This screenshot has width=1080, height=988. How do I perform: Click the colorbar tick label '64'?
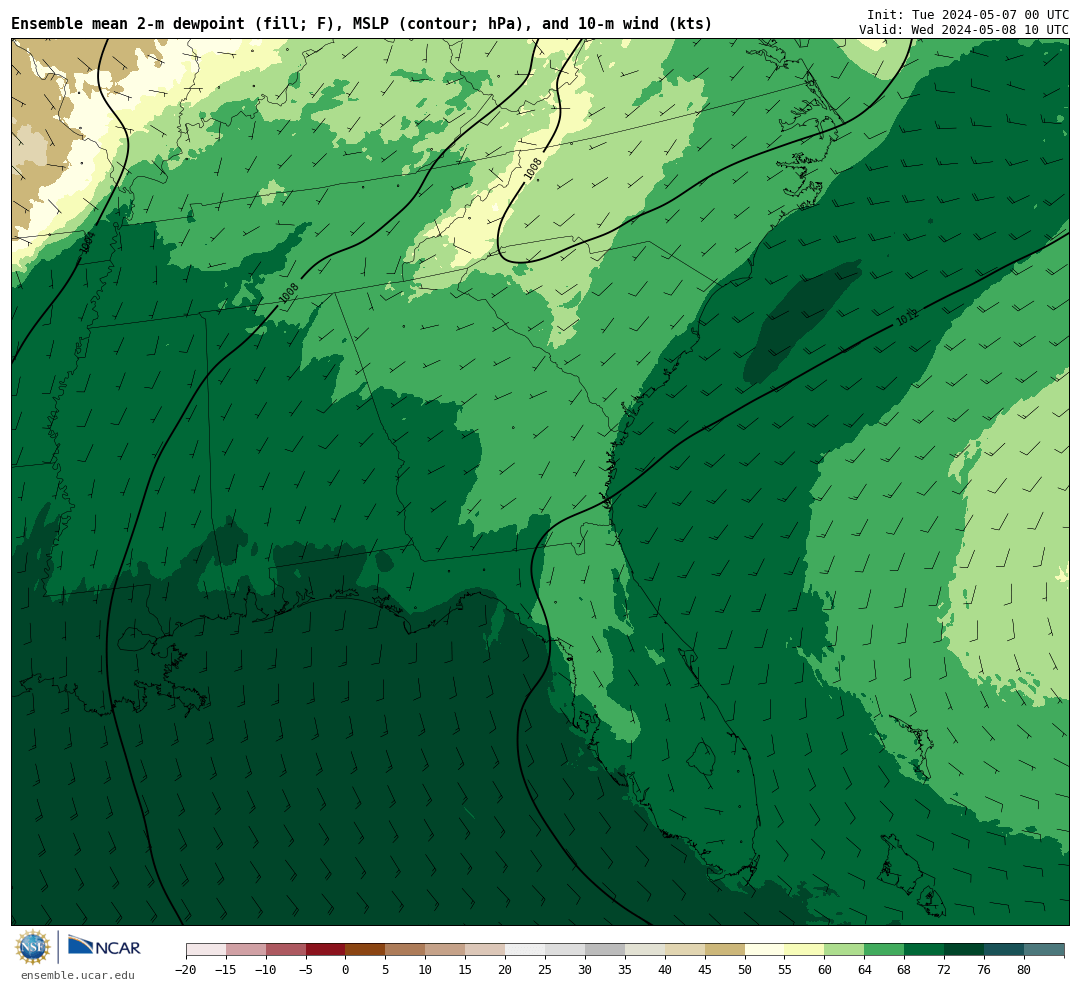pos(865,969)
